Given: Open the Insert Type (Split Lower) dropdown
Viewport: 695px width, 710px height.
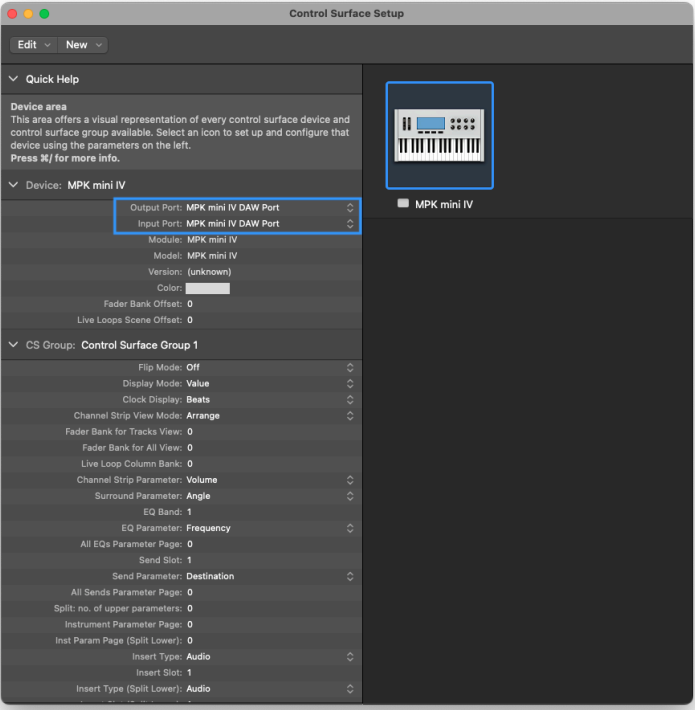Looking at the screenshot, I should pyautogui.click(x=270, y=689).
